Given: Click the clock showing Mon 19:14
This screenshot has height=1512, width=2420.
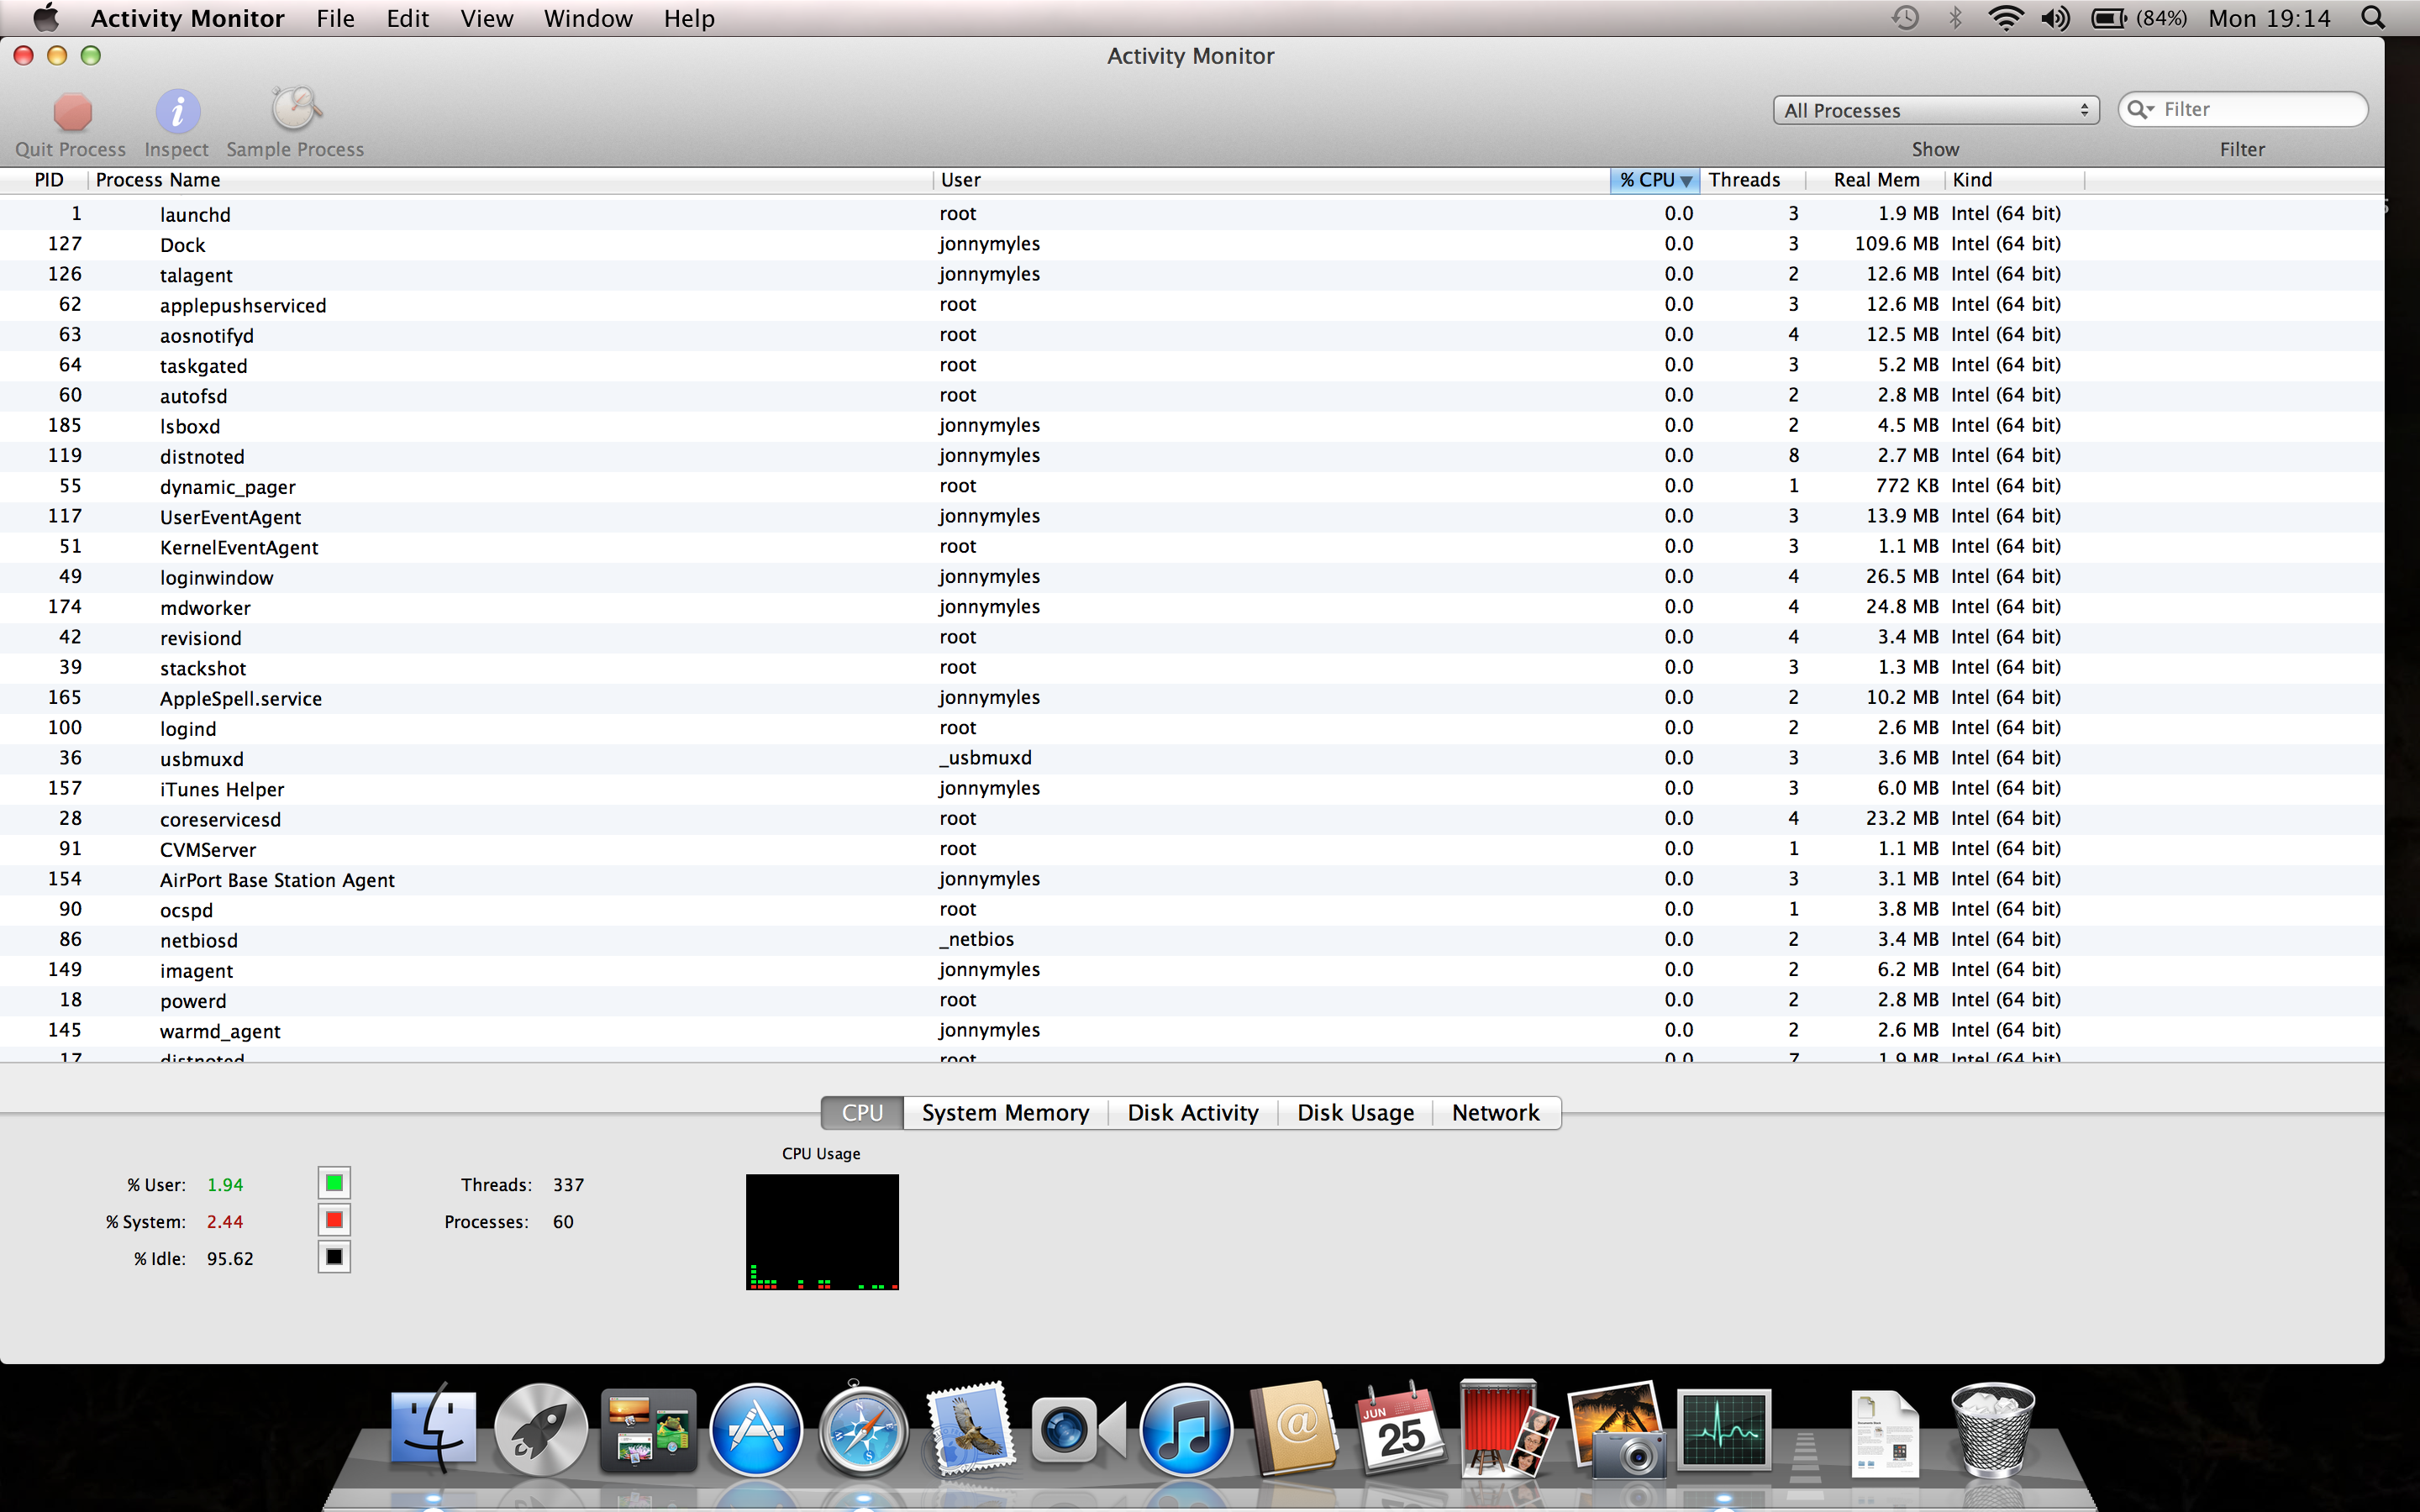Looking at the screenshot, I should coord(2269,18).
